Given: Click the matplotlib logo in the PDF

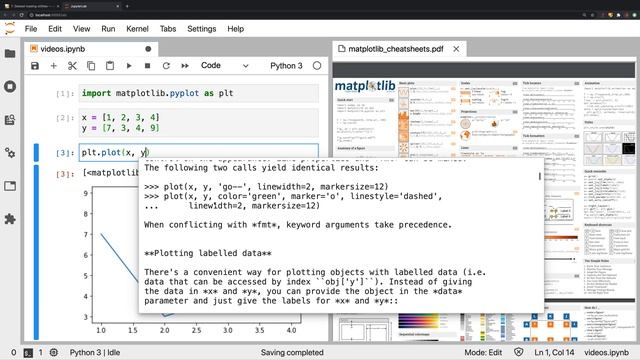Looking at the screenshot, I should (x=365, y=86).
